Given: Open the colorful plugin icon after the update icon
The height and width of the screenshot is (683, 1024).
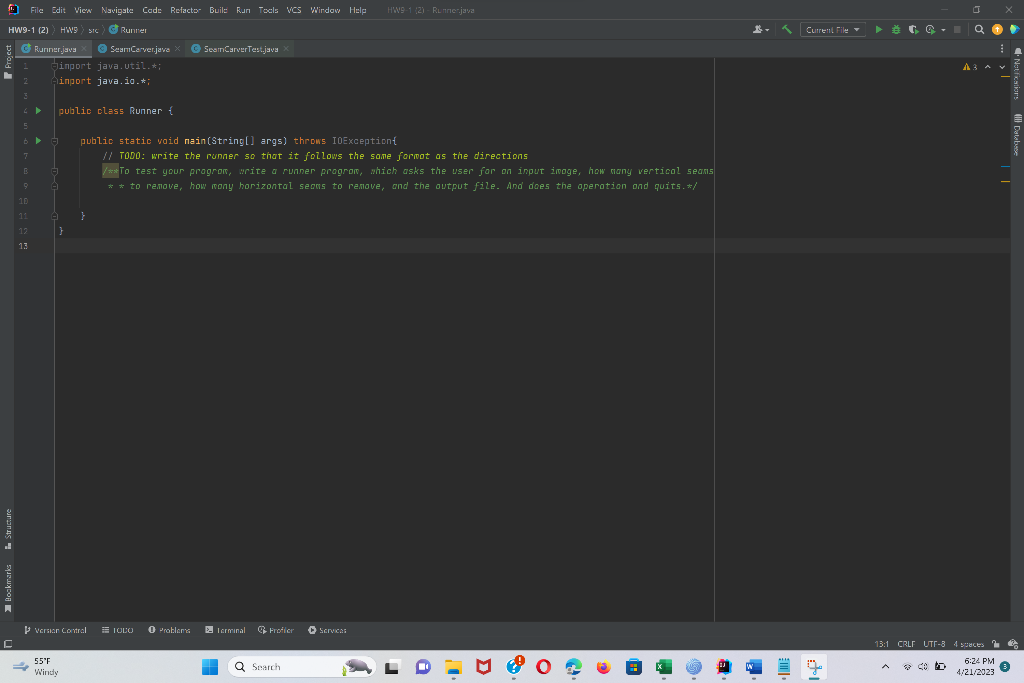Looking at the screenshot, I should [1014, 29].
